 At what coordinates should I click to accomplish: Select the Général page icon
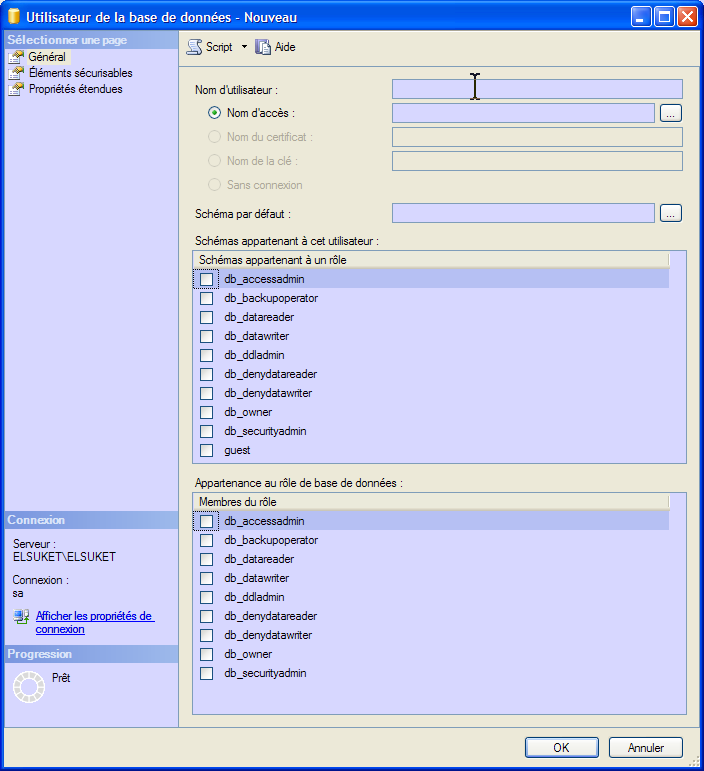coord(16,57)
